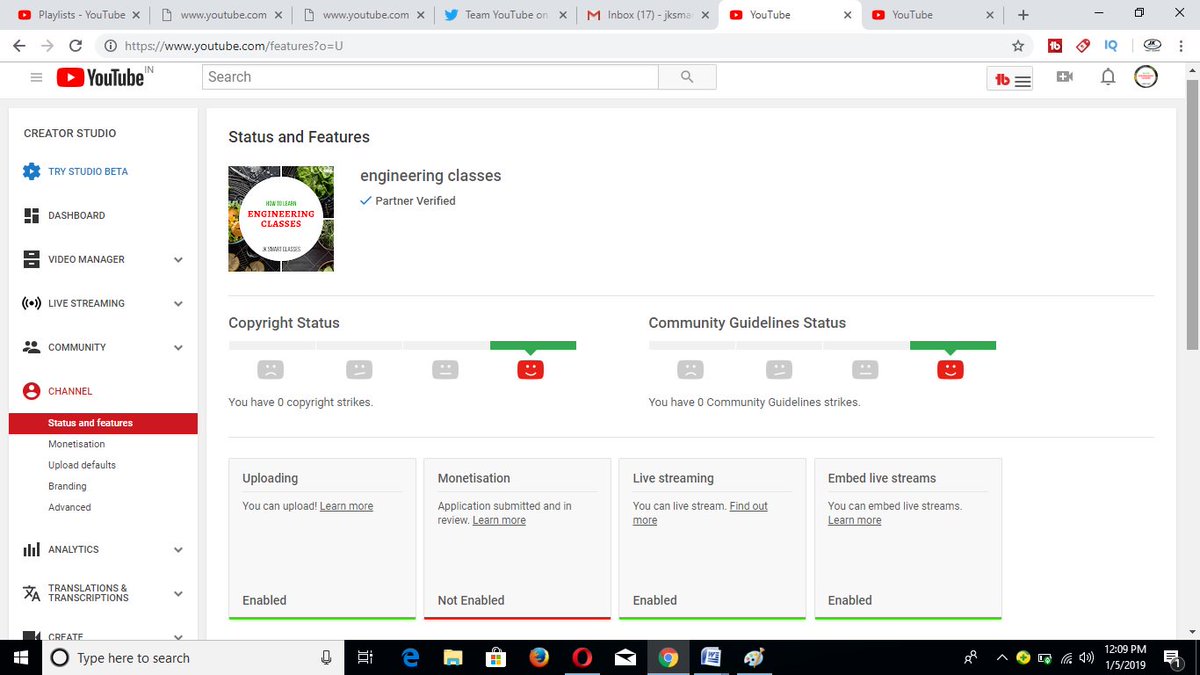Click the YouTube search field

430,77
